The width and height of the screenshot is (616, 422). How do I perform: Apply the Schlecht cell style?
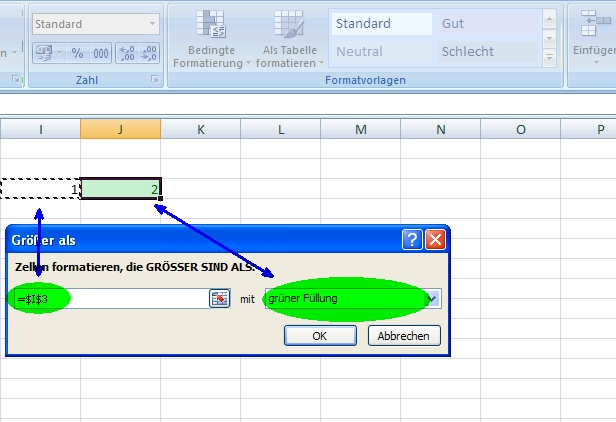coord(488,51)
